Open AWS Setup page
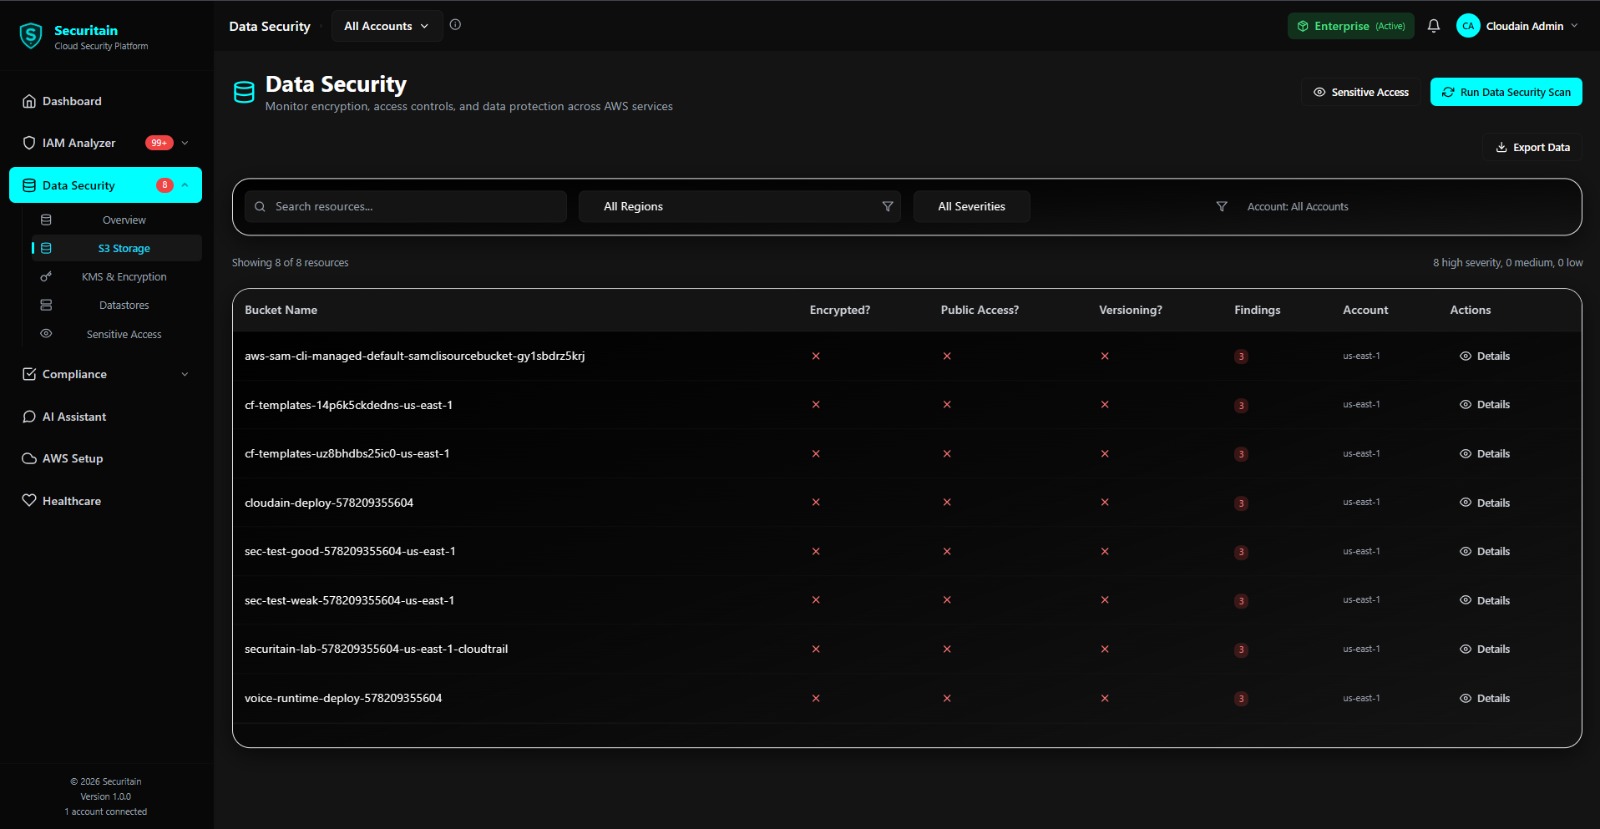1600x829 pixels. 105,459
